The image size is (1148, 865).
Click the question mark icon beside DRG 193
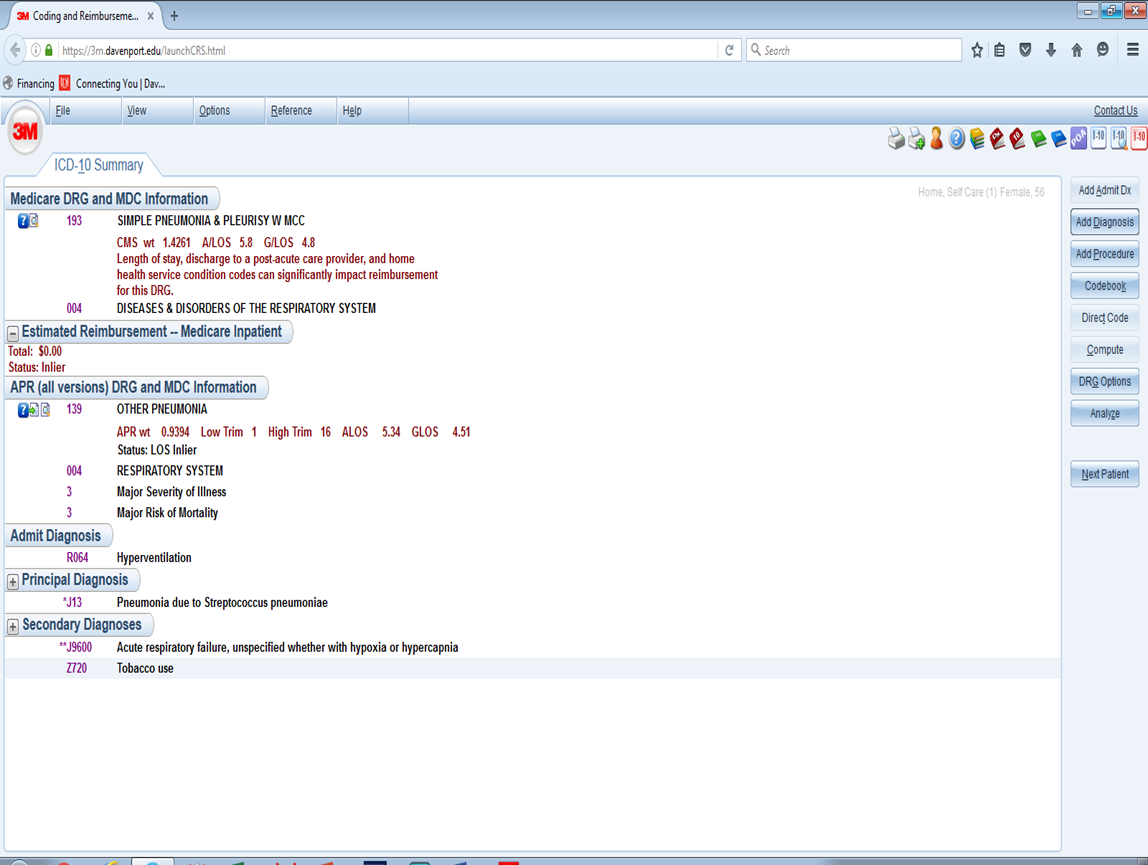tap(23, 220)
